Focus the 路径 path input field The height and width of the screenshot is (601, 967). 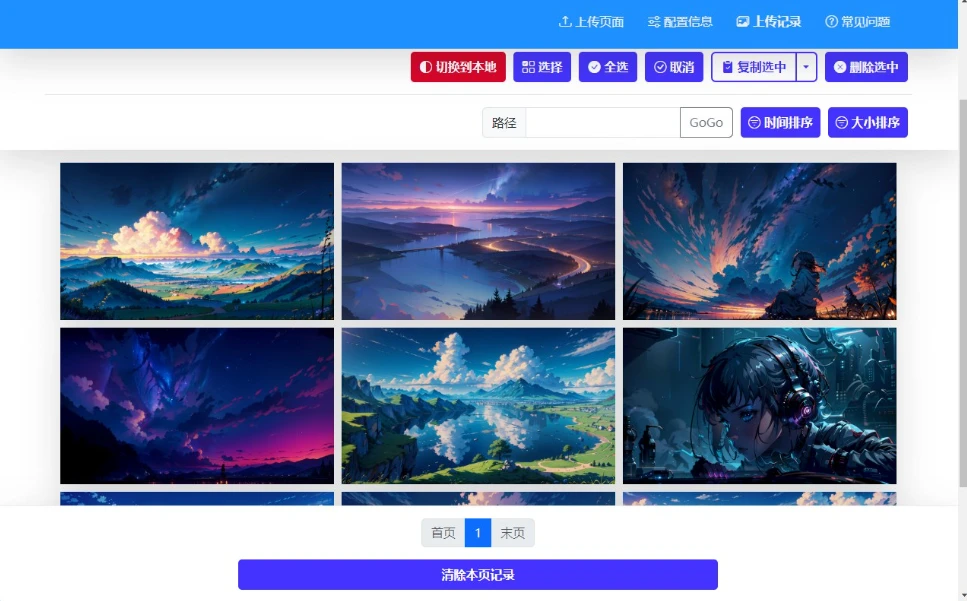tap(602, 123)
